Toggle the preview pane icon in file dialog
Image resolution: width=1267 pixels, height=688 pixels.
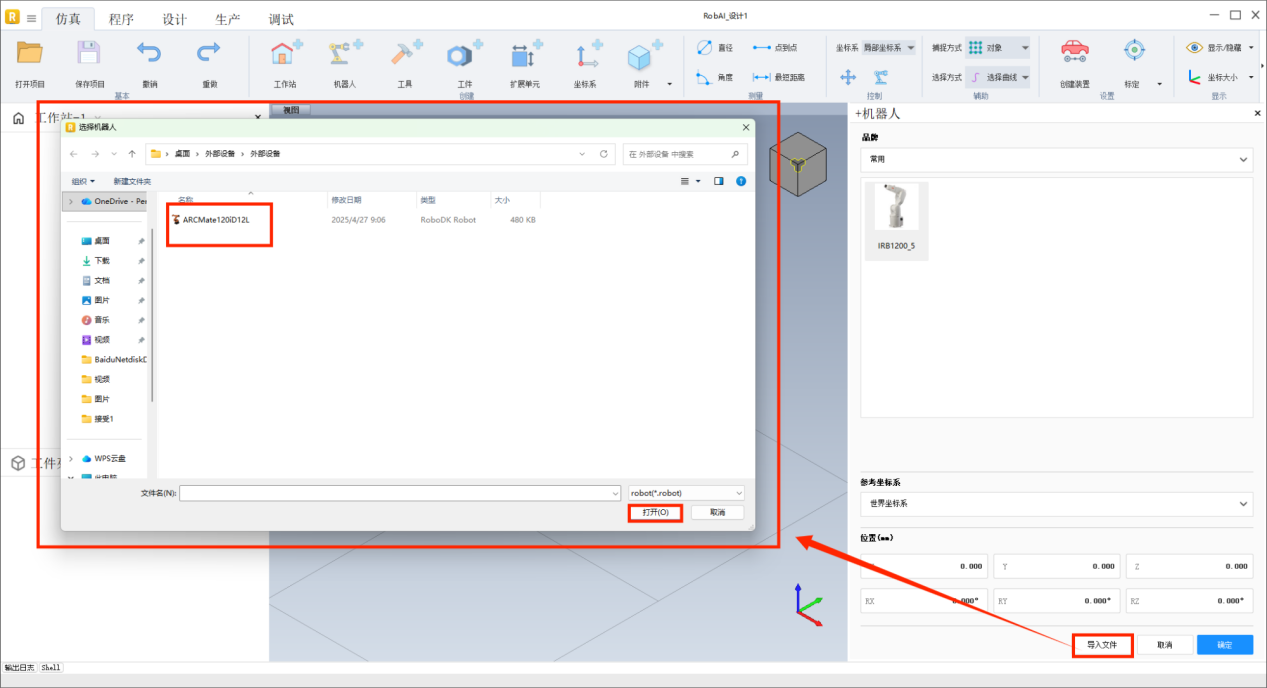[x=718, y=181]
